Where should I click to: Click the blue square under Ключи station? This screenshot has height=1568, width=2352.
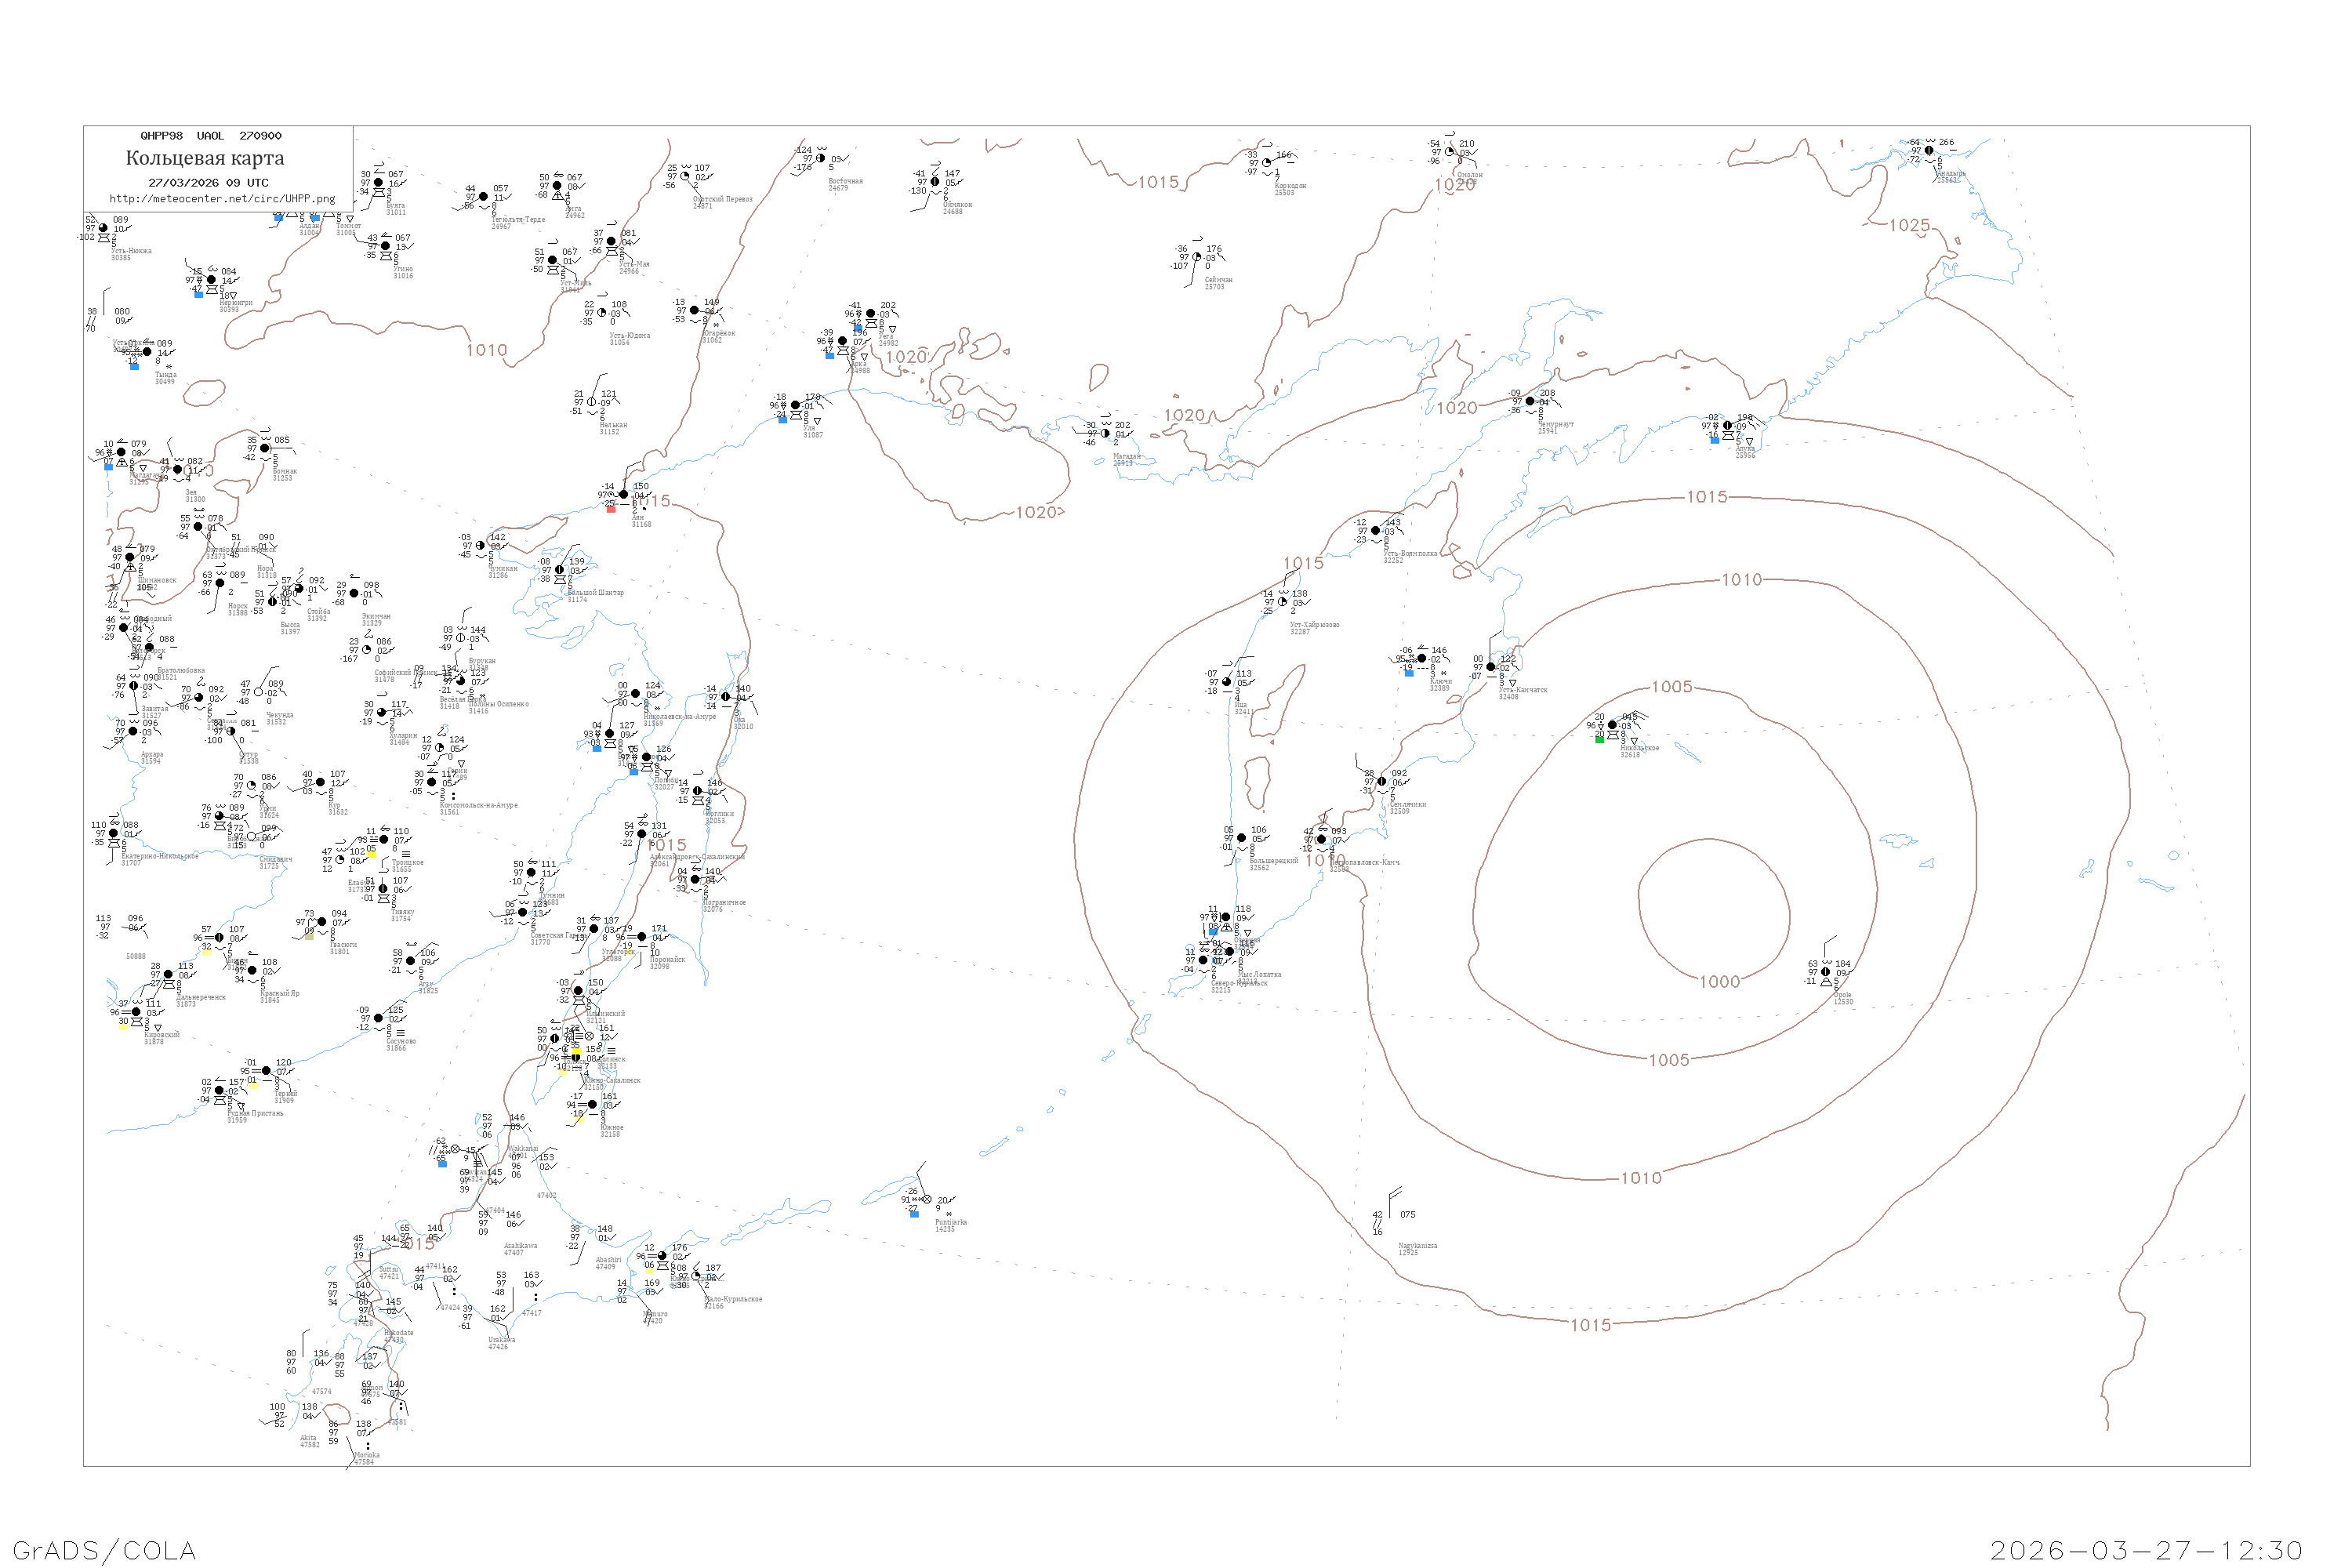[1409, 673]
